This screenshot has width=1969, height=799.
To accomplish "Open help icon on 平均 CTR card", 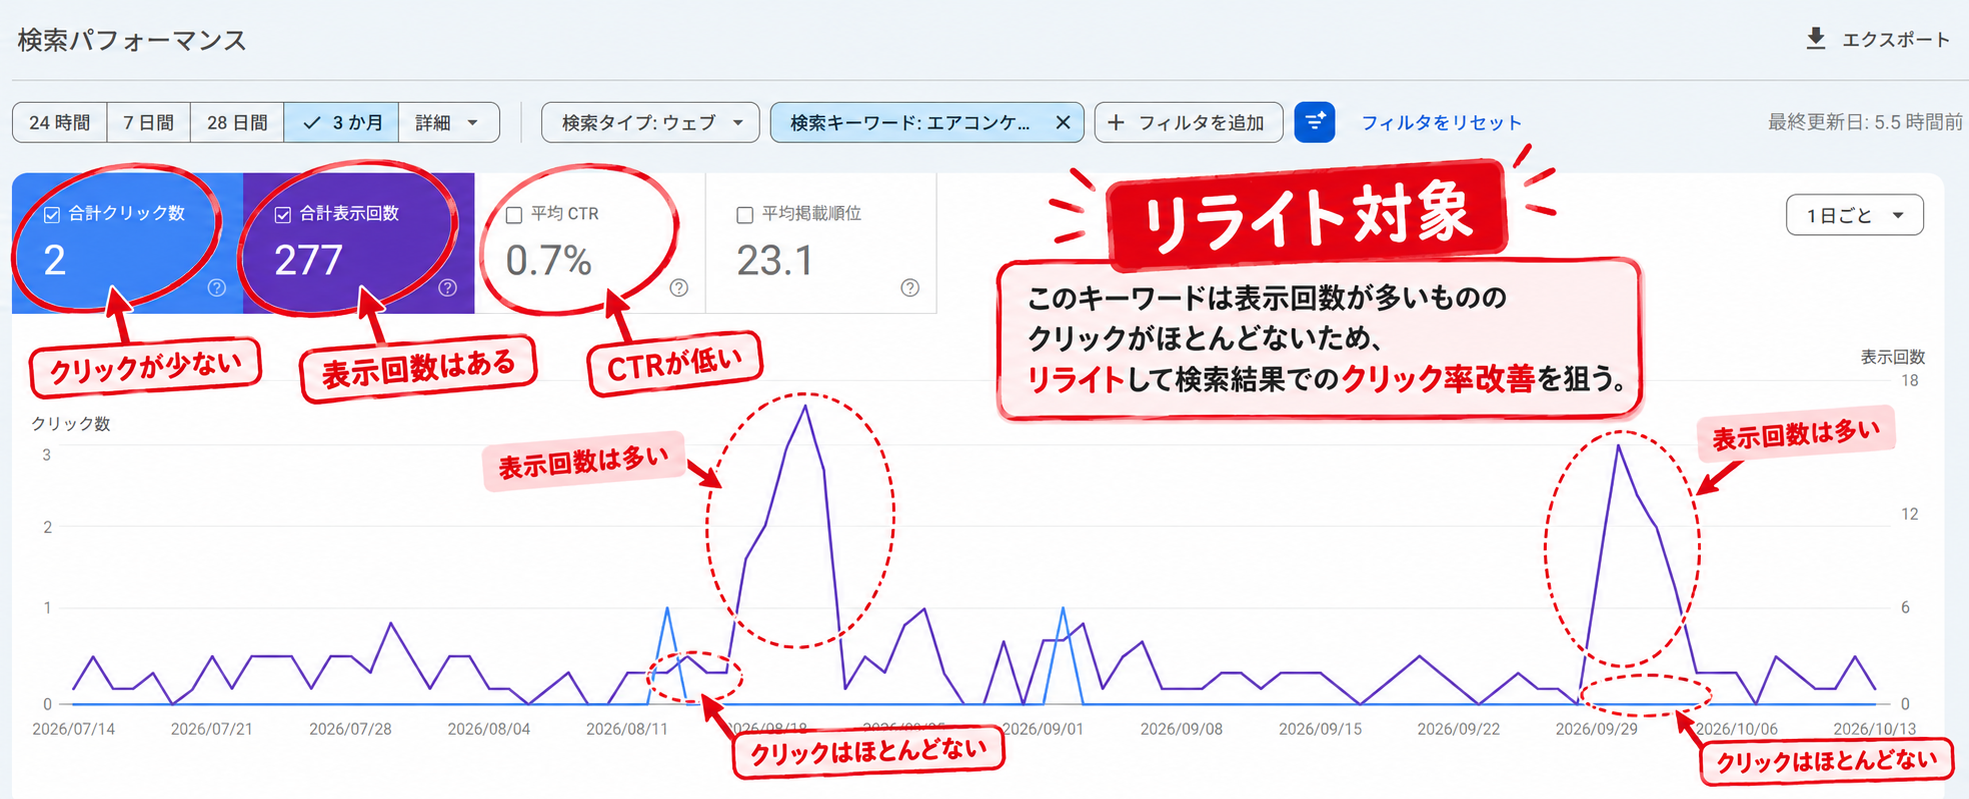I will click(679, 288).
